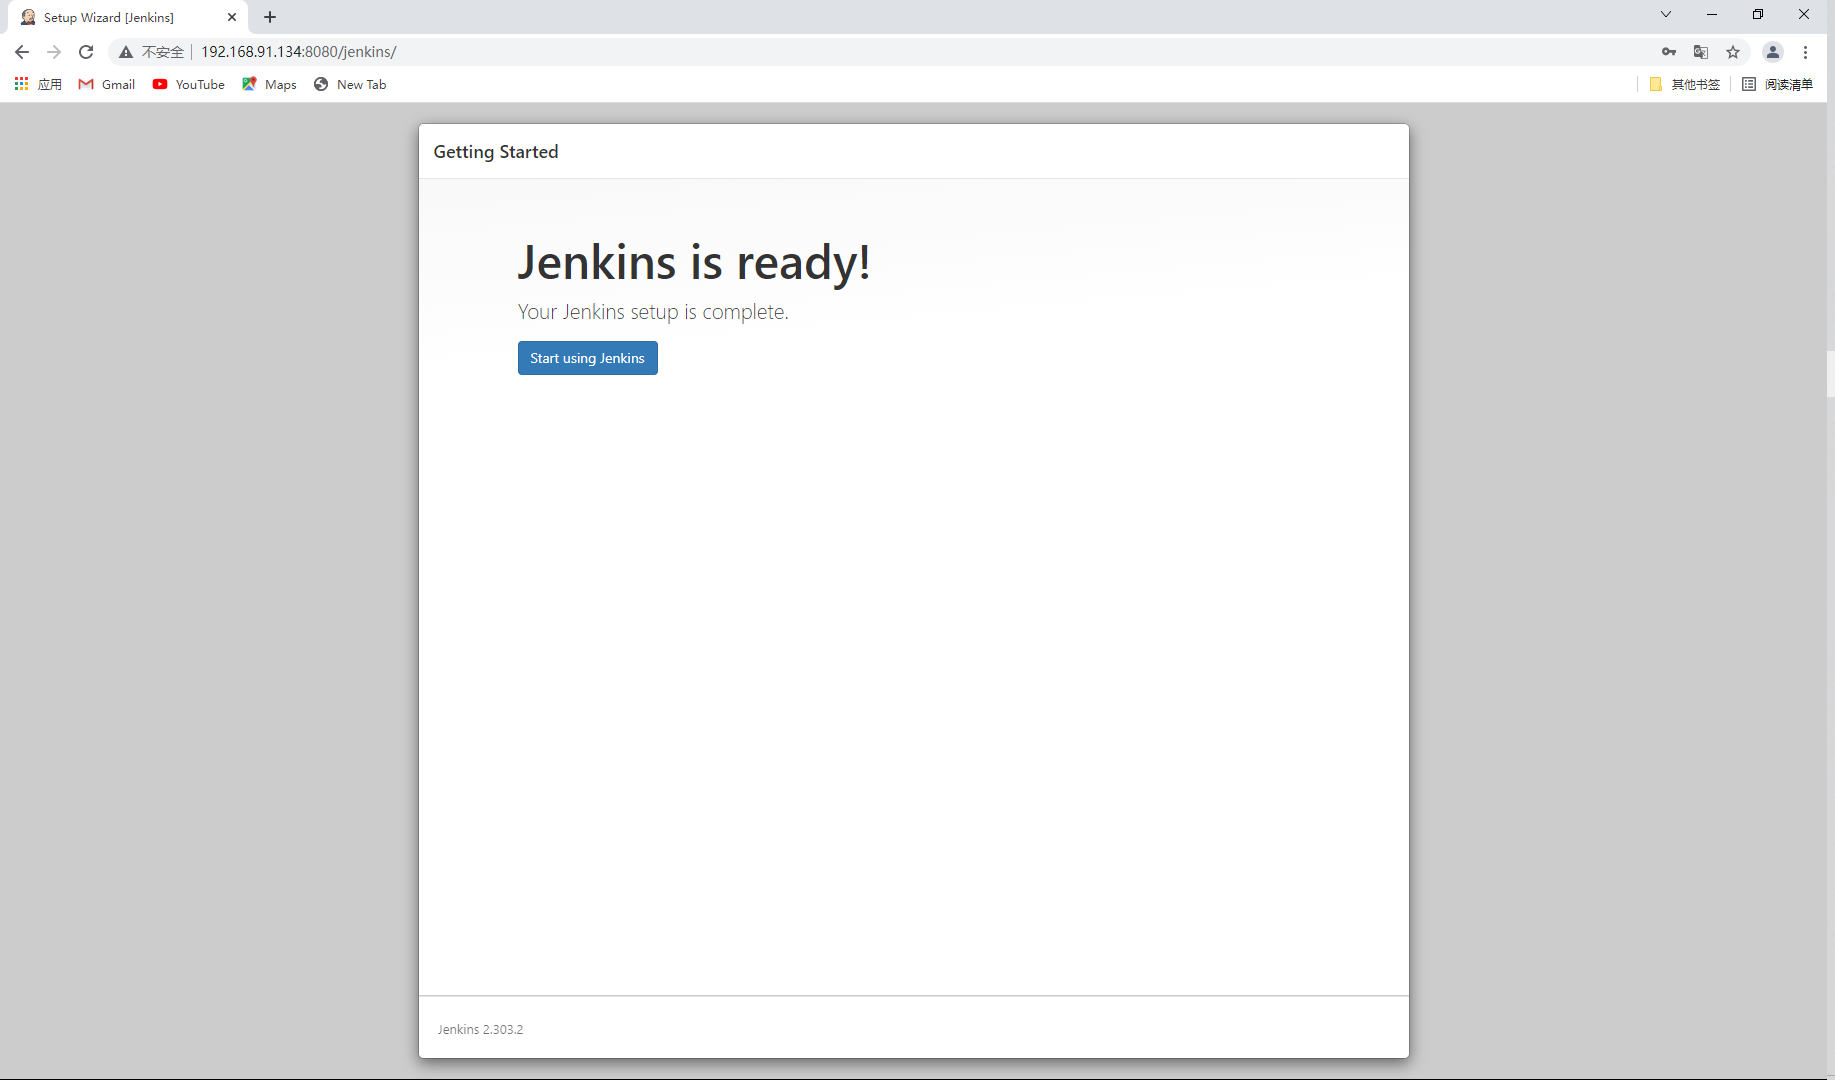Open the not-secure site warning icon

click(126, 52)
